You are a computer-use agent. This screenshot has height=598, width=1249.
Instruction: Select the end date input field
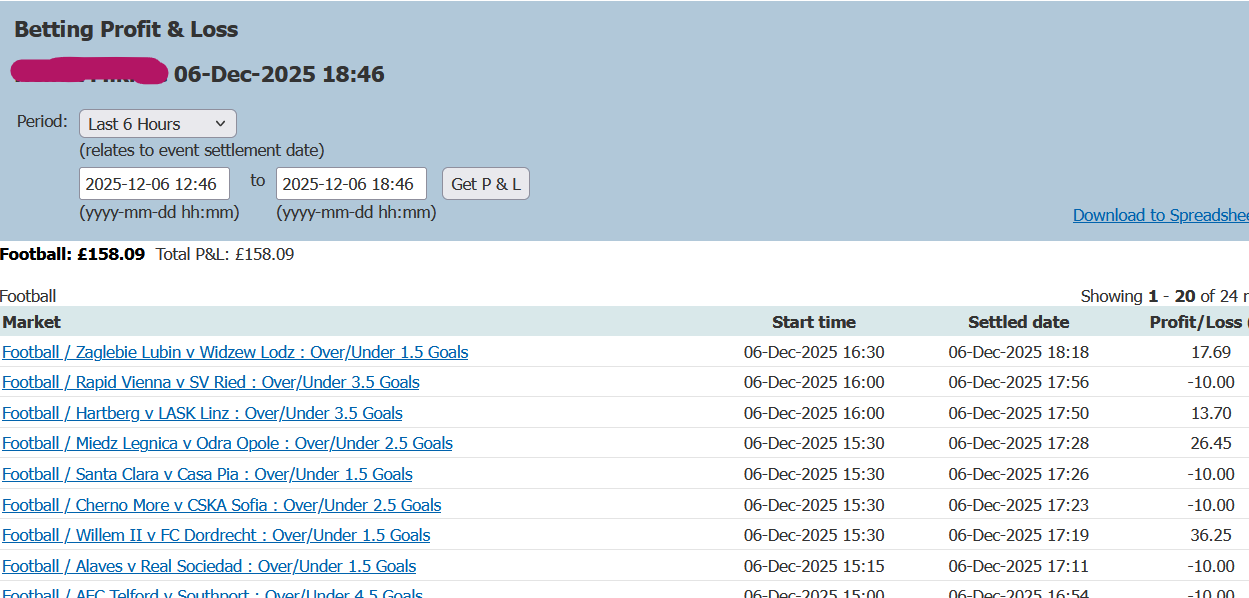pos(351,183)
